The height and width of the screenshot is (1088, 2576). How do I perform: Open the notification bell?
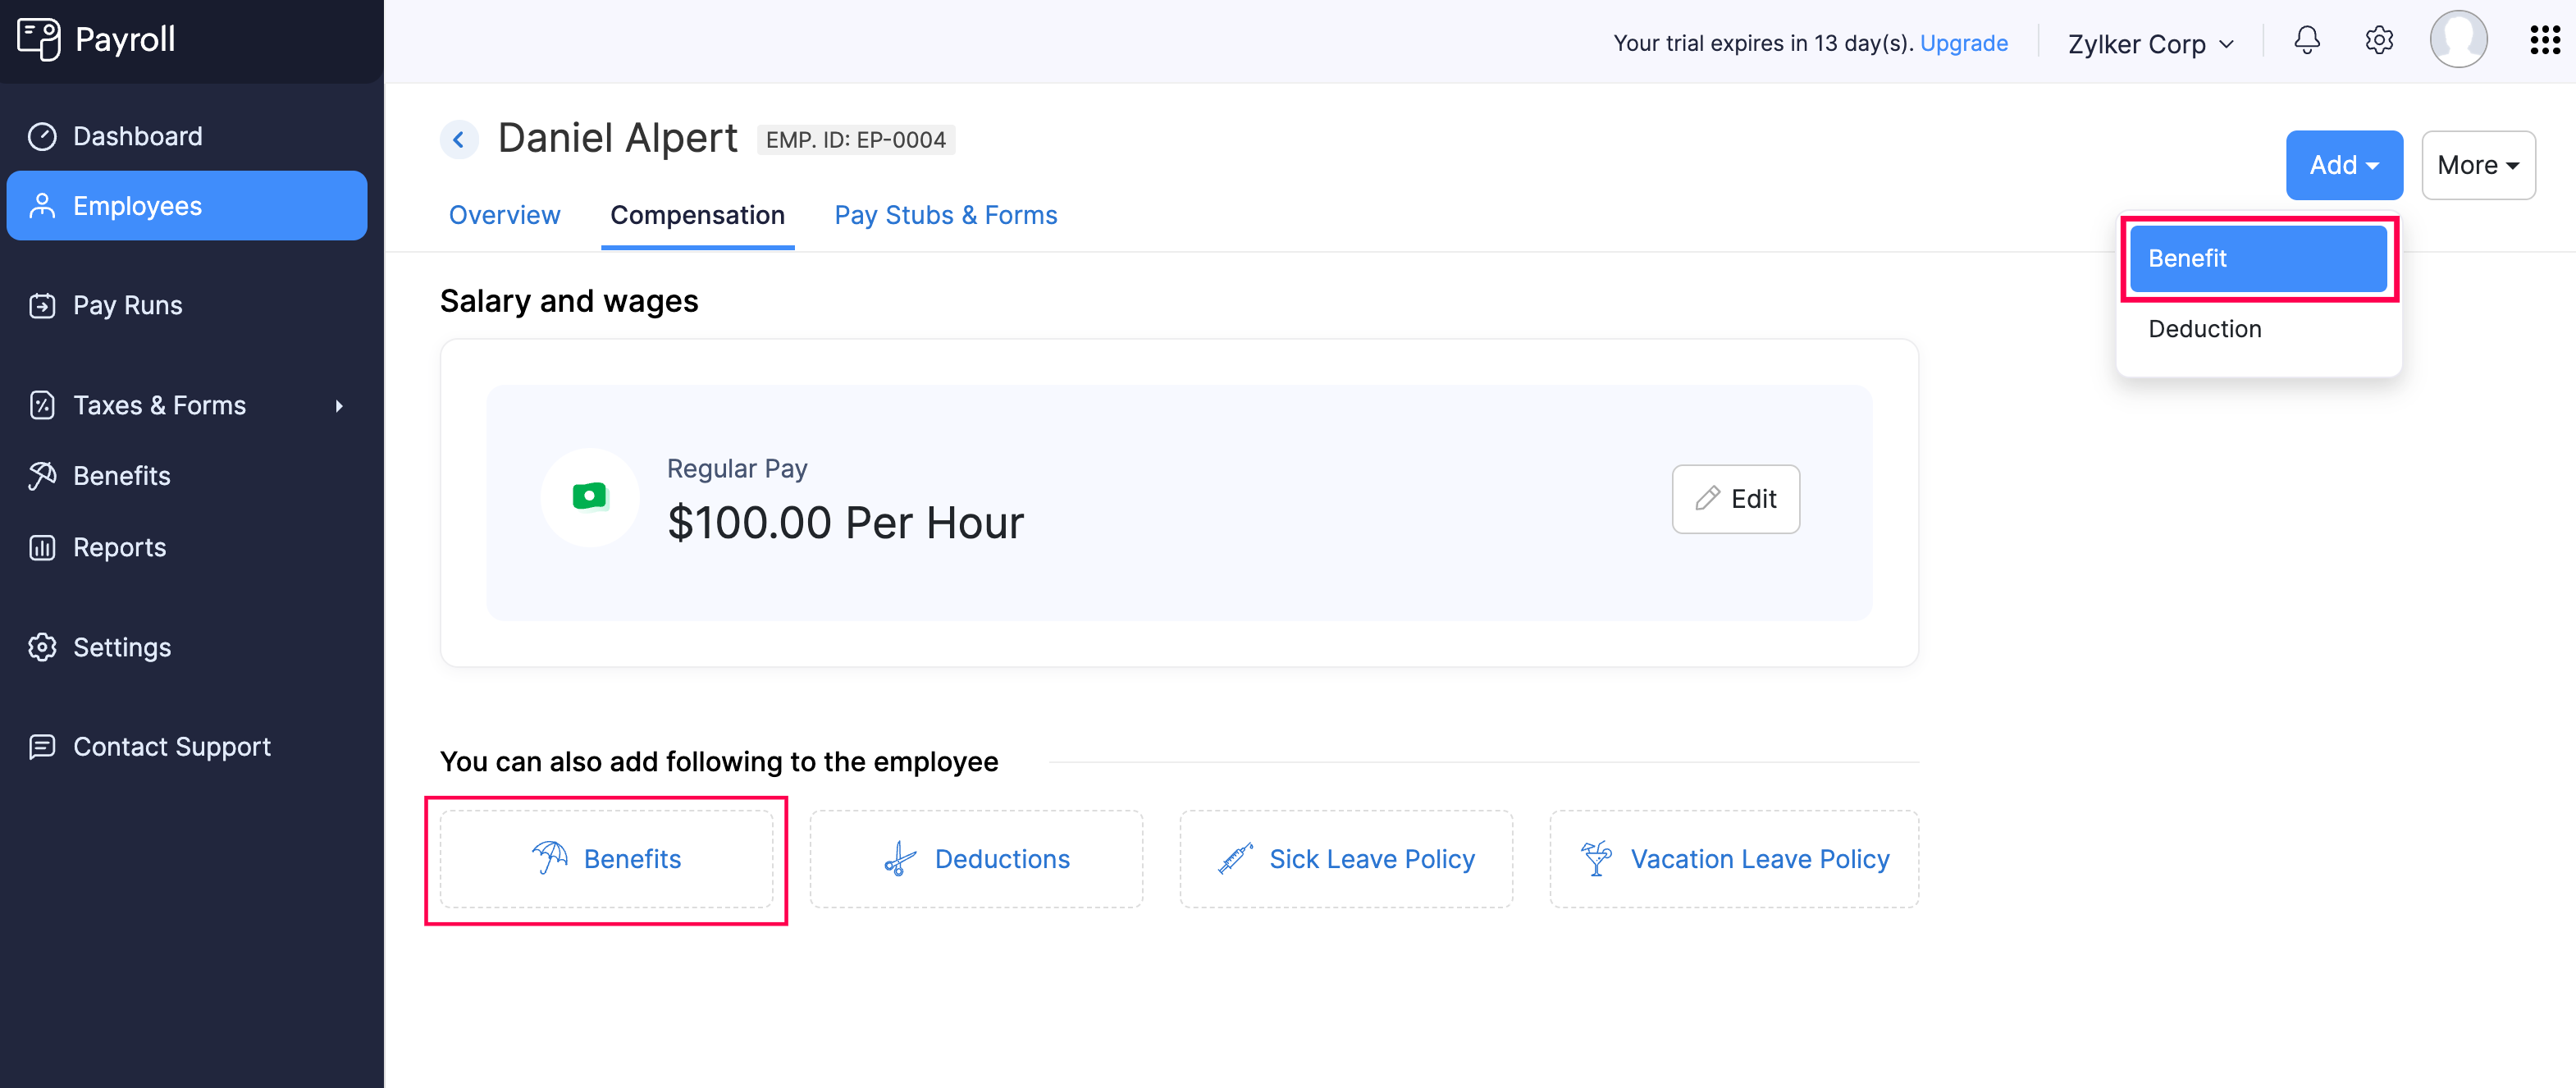pos(2307,41)
